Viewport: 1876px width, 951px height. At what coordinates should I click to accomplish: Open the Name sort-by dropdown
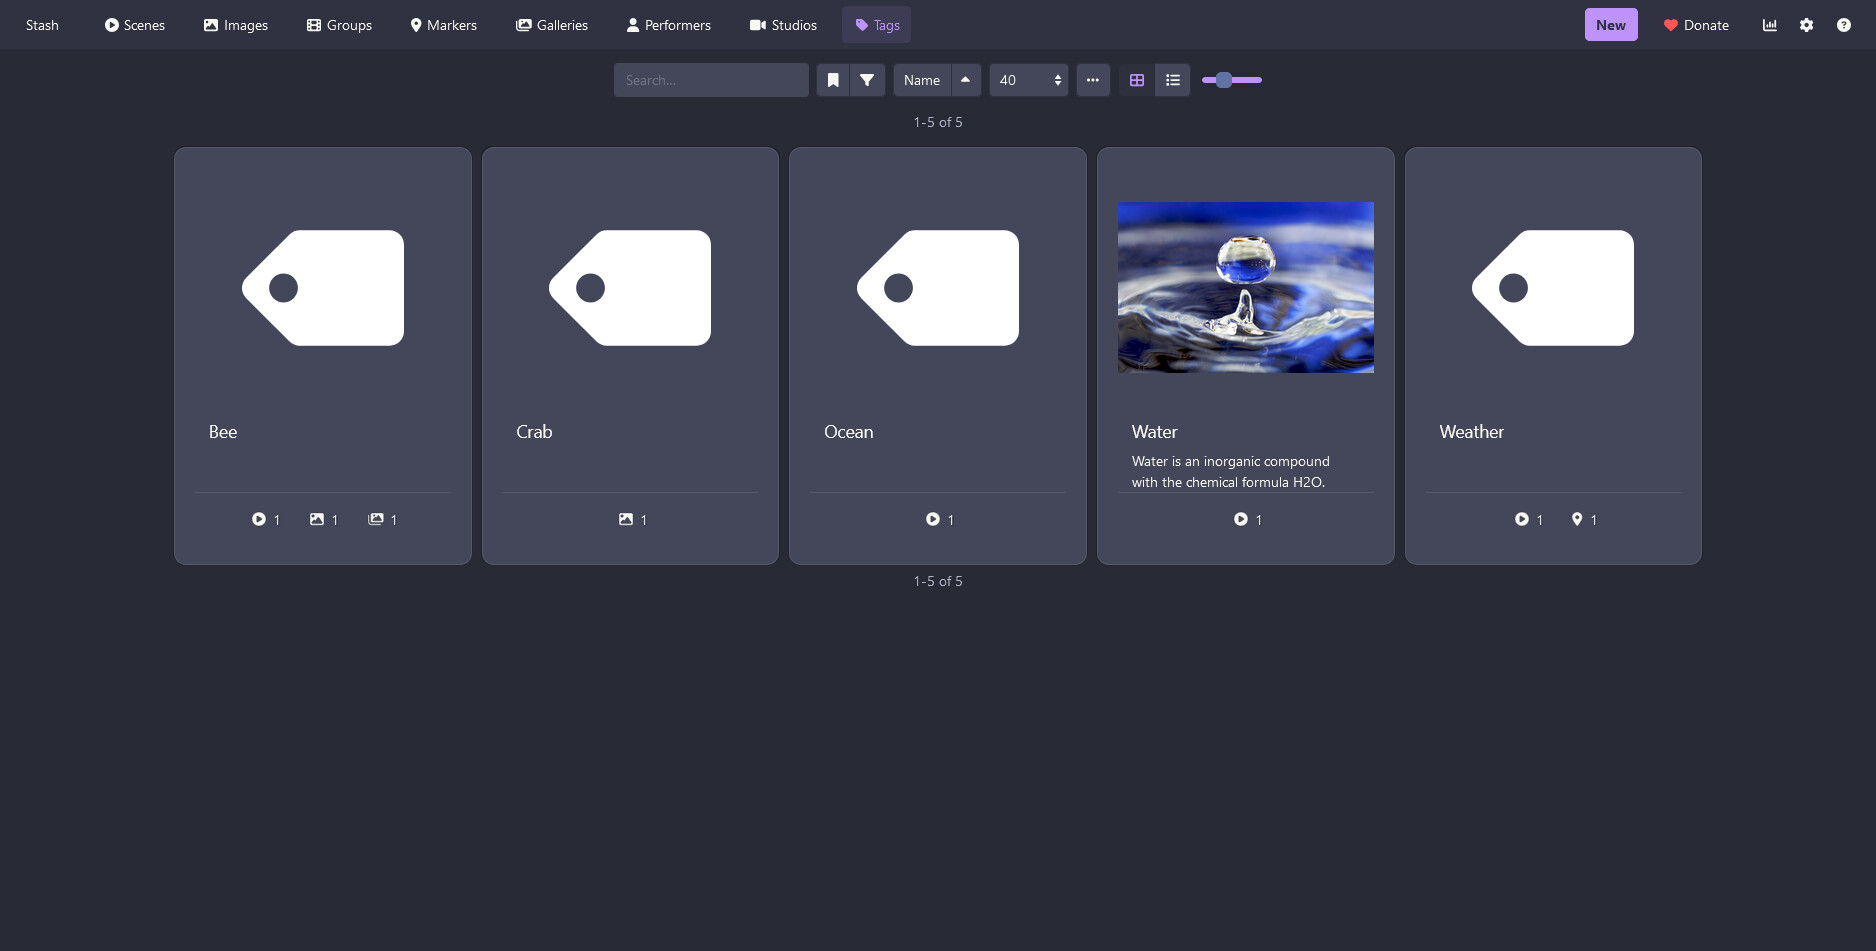pyautogui.click(x=921, y=80)
